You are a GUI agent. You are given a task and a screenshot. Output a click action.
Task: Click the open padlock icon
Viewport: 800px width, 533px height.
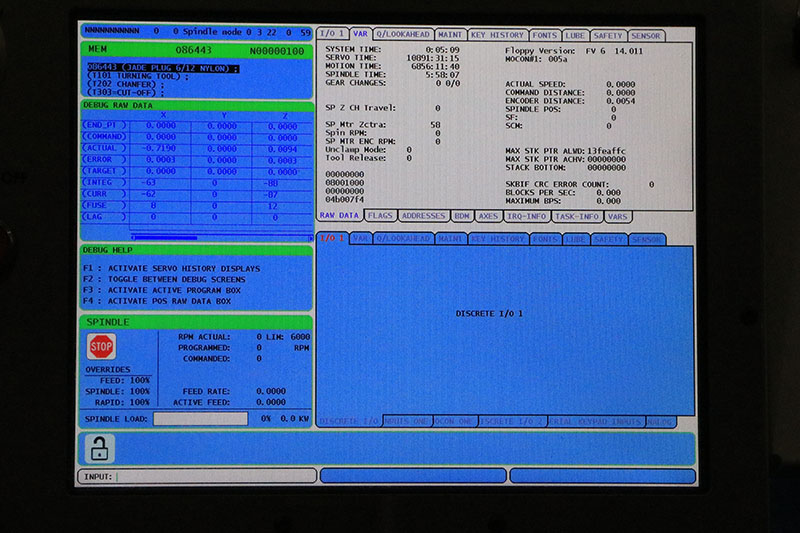99,447
